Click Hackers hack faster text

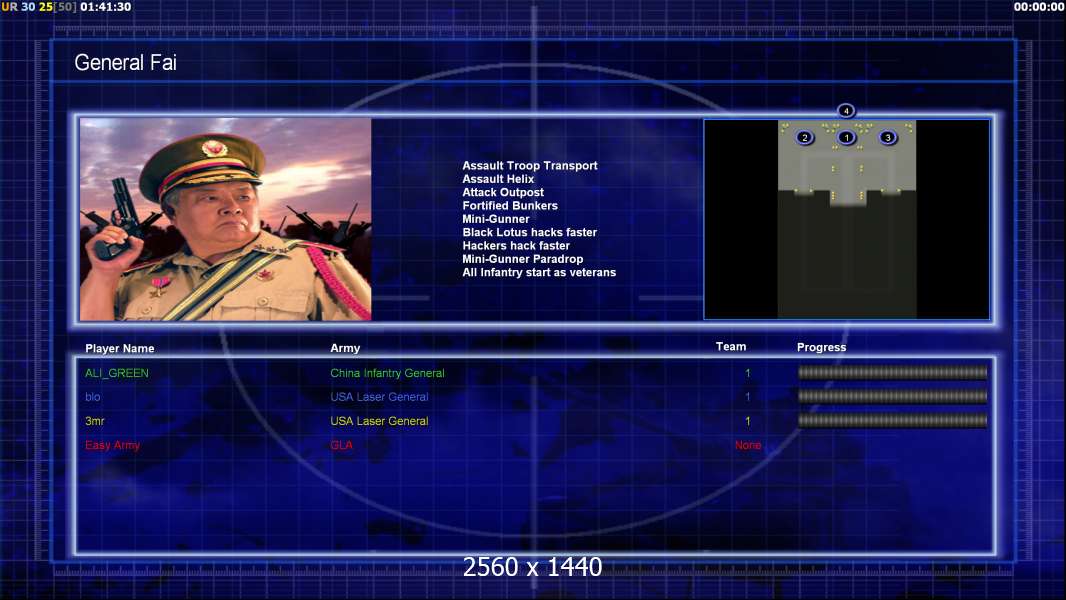tap(516, 245)
